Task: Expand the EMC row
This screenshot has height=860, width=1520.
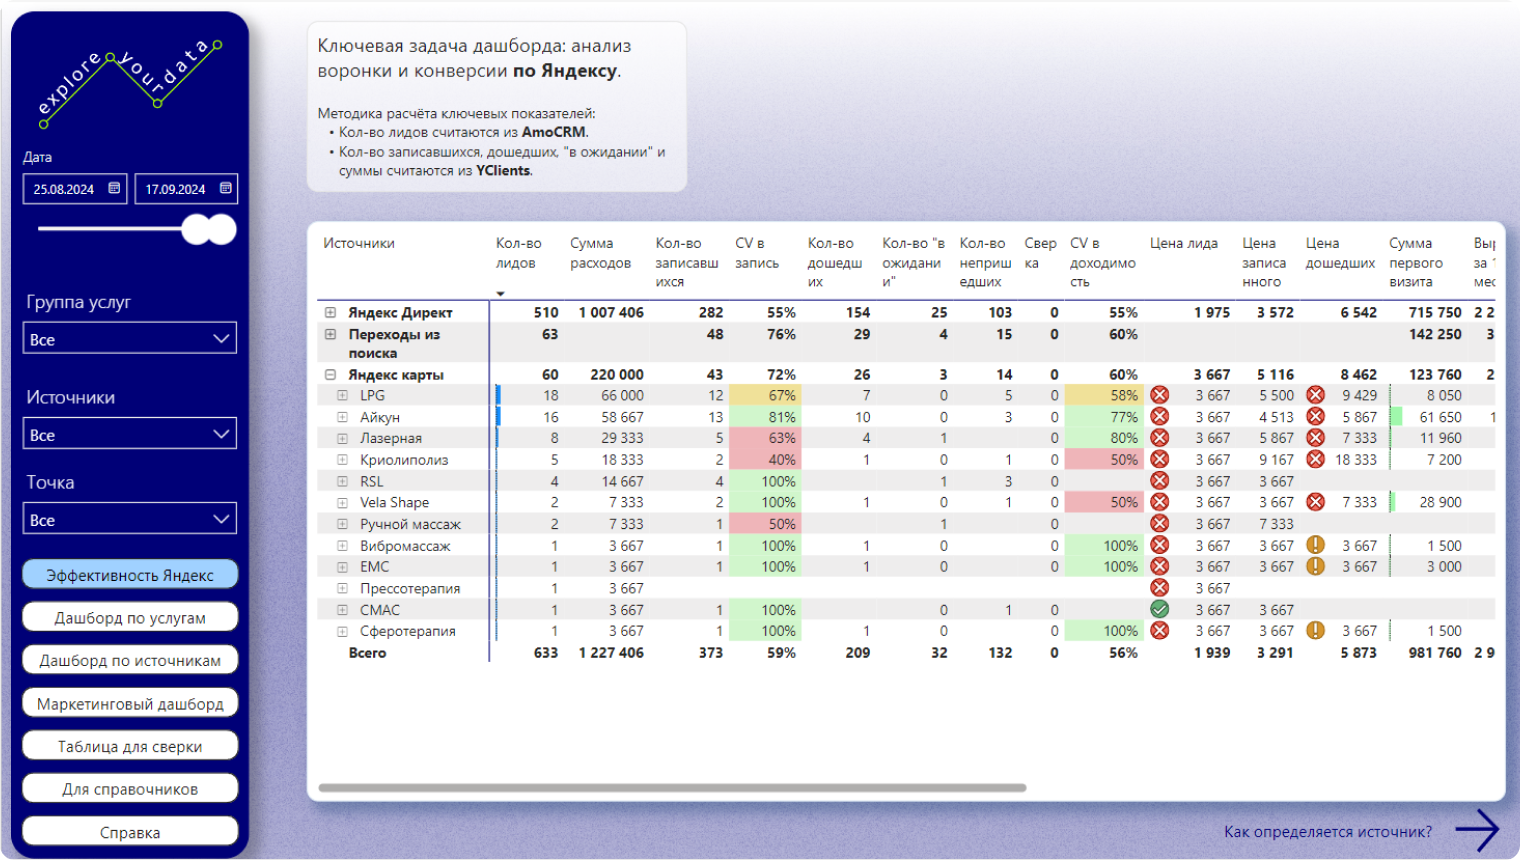Action: (x=342, y=567)
